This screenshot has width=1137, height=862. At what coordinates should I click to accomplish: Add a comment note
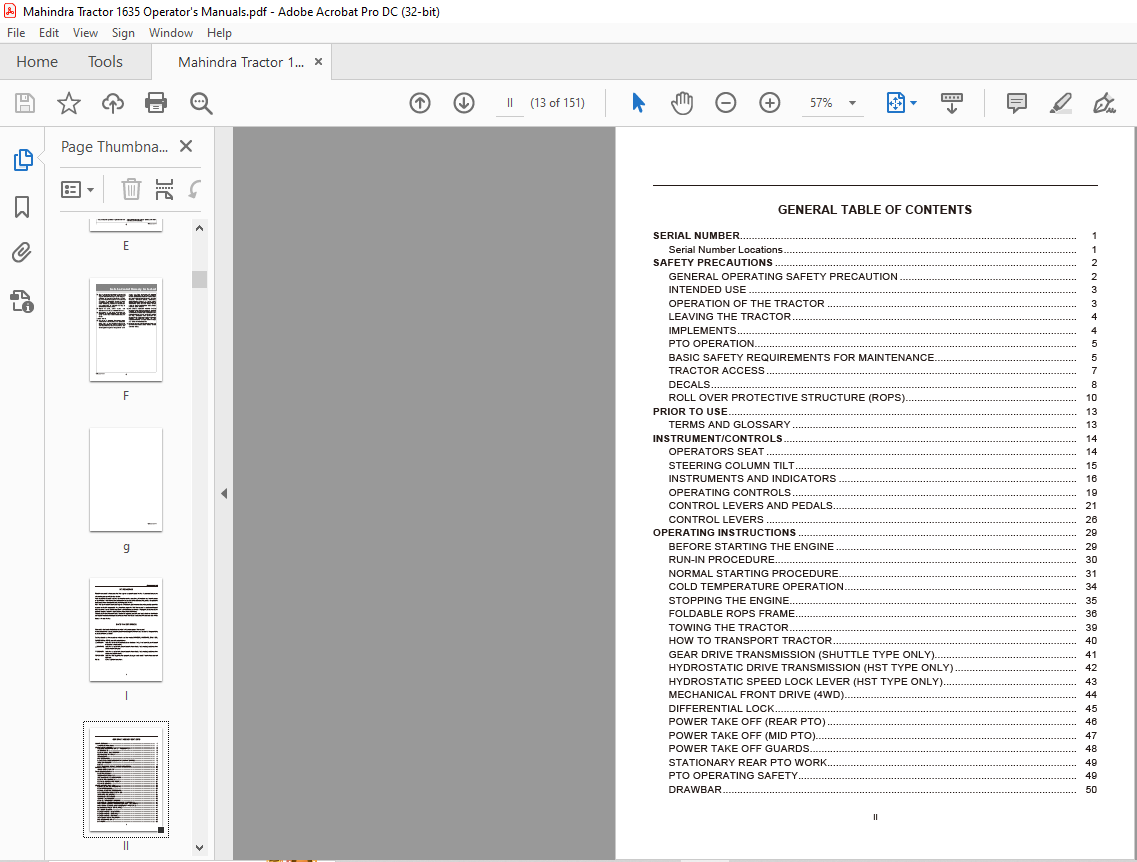1017,103
